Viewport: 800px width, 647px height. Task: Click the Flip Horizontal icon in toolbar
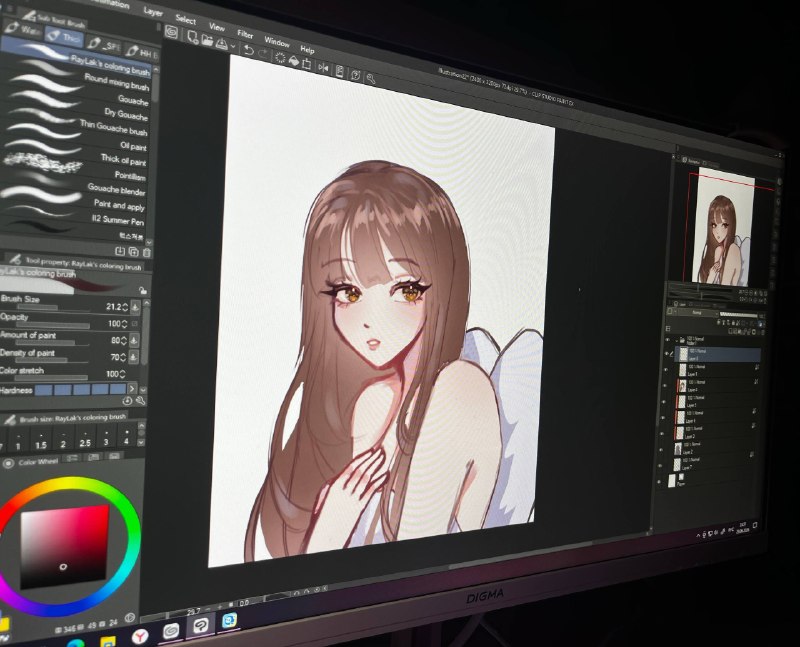coord(323,67)
